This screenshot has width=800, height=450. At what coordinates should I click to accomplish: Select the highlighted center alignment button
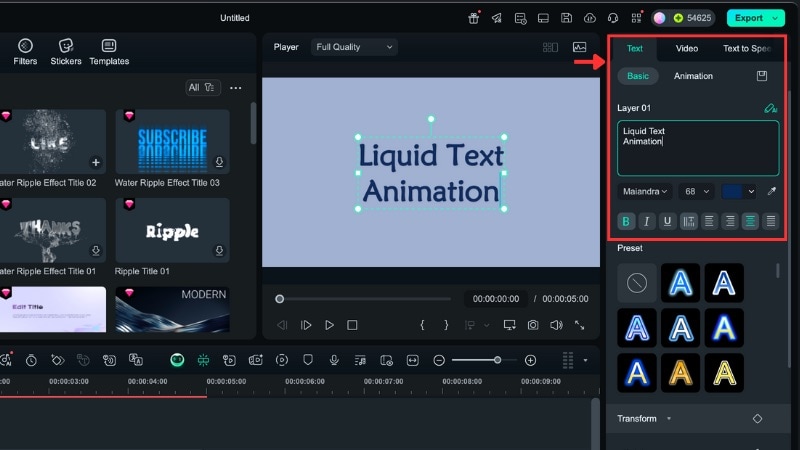750,221
